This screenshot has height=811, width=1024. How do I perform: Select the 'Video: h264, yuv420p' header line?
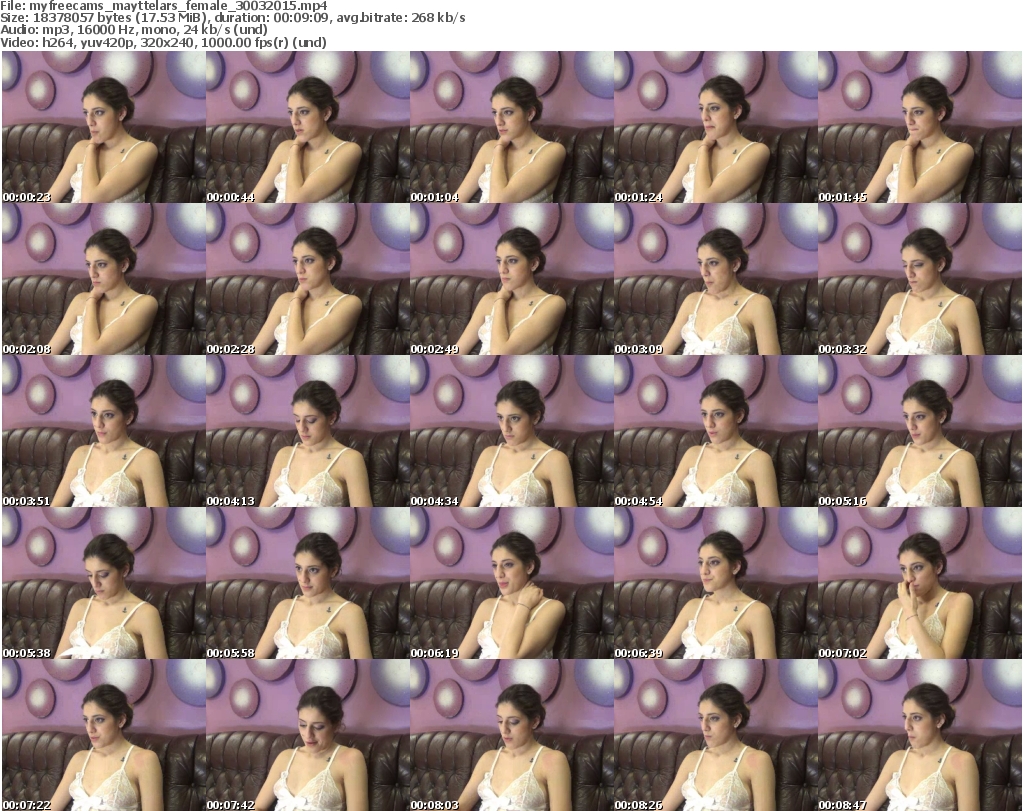pos(163,42)
